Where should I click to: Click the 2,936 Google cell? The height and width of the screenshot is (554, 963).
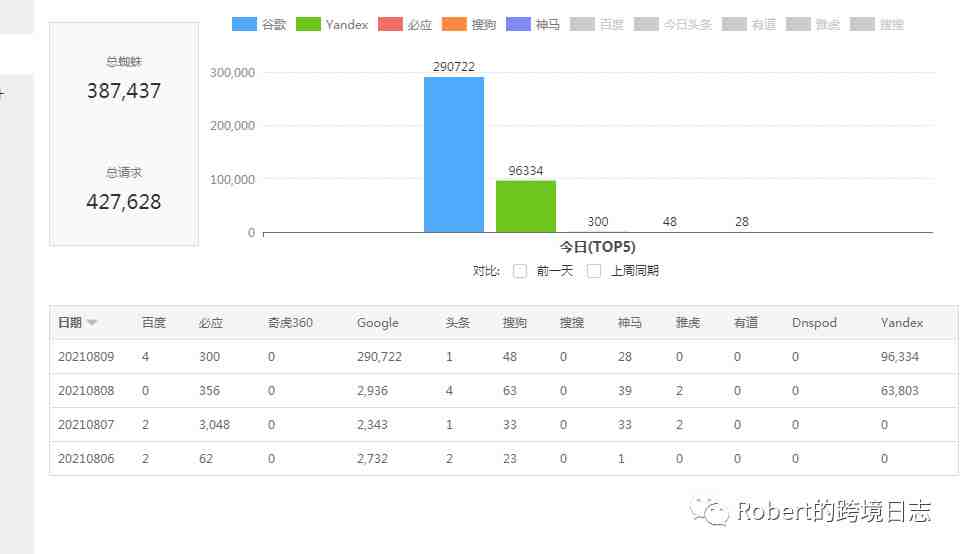coord(372,391)
